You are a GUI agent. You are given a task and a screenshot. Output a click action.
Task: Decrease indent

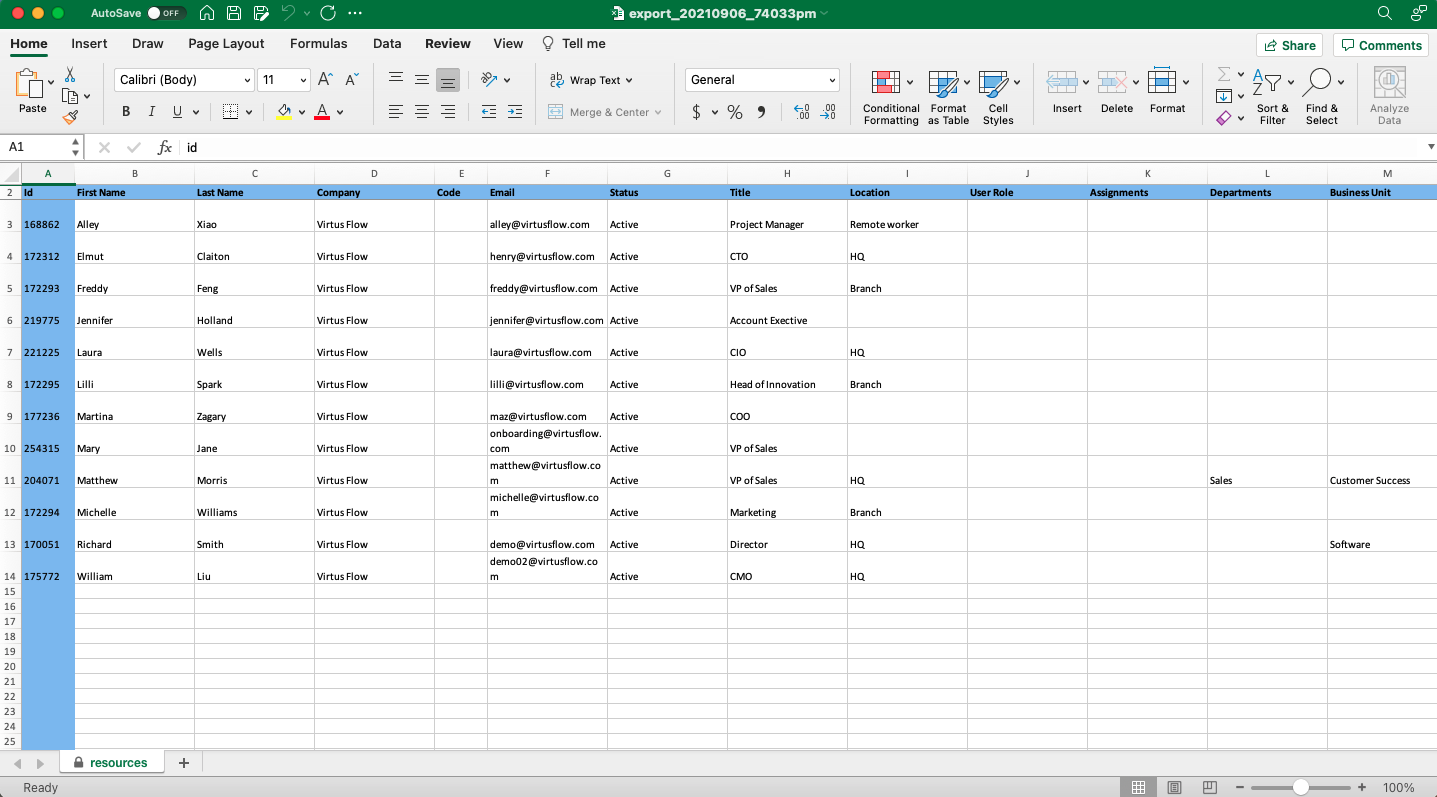tap(489, 112)
